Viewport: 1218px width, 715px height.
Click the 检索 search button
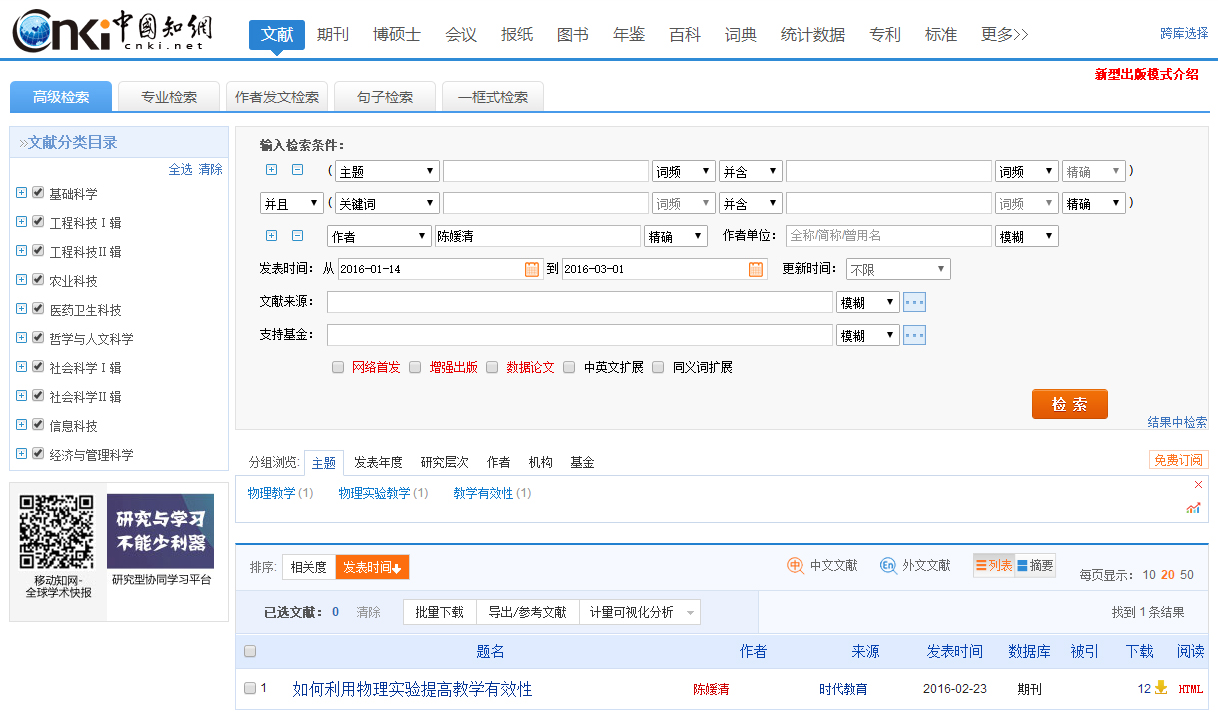click(1069, 404)
